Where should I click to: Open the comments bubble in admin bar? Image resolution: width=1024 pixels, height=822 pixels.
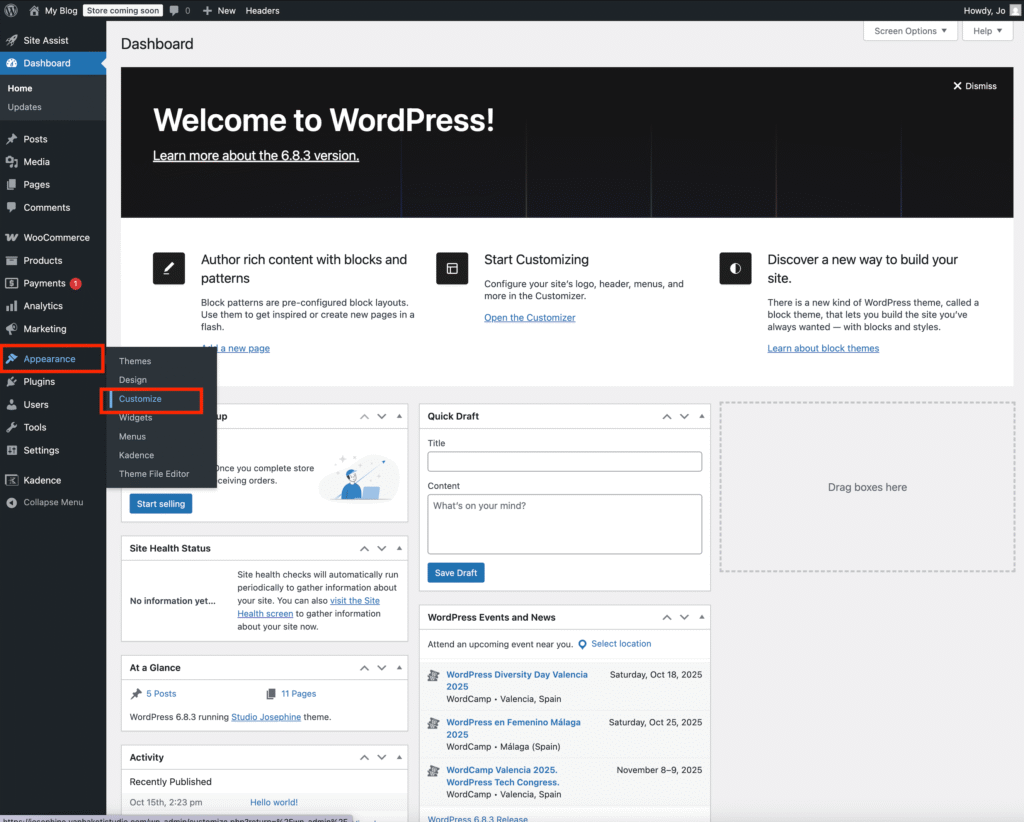(180, 10)
